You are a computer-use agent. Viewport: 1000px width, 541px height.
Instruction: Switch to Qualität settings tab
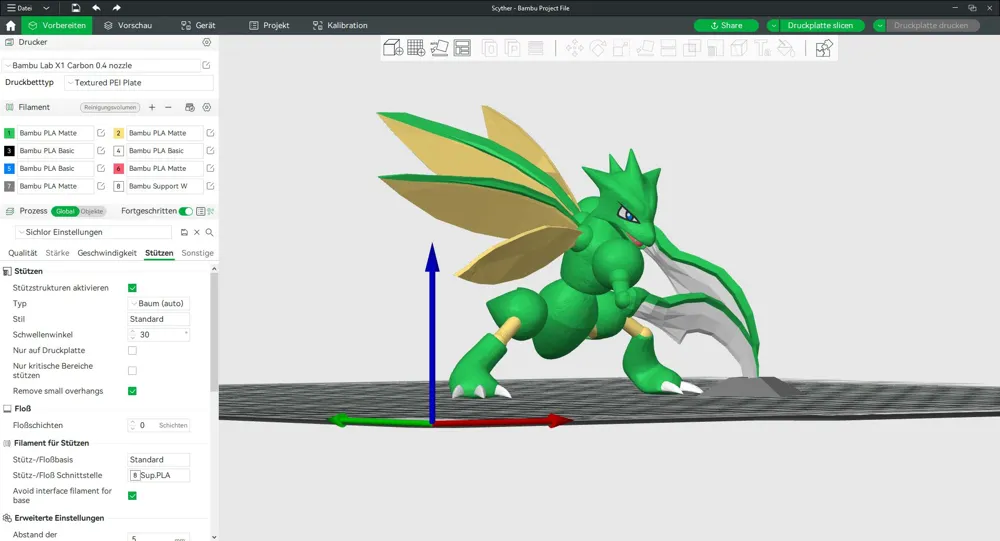(22, 253)
